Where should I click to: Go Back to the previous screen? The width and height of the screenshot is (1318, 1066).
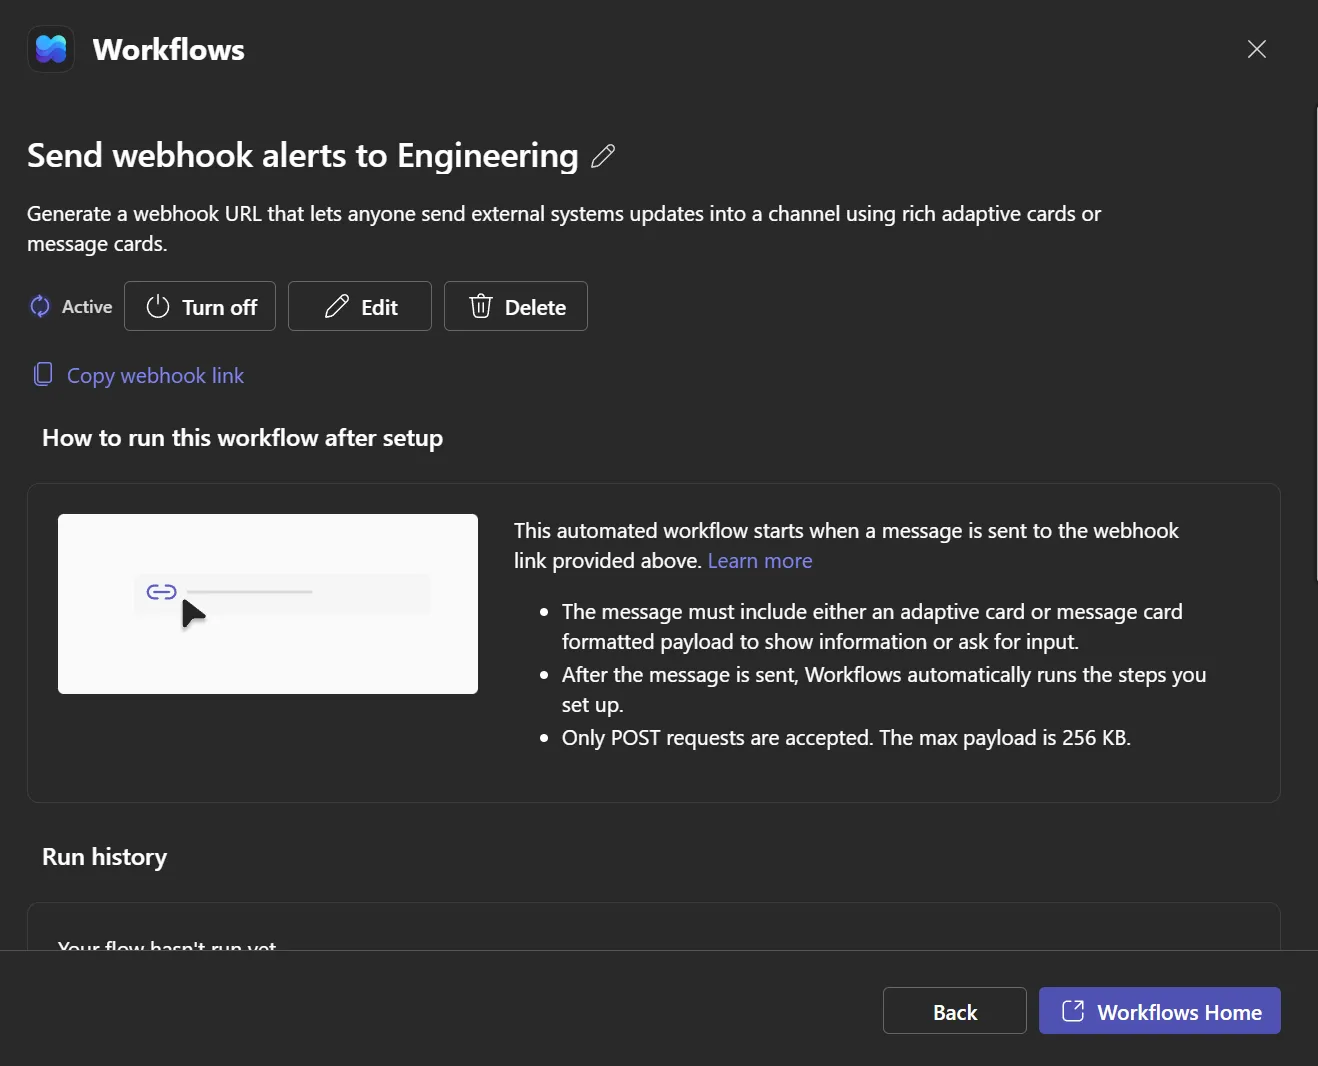(955, 1011)
